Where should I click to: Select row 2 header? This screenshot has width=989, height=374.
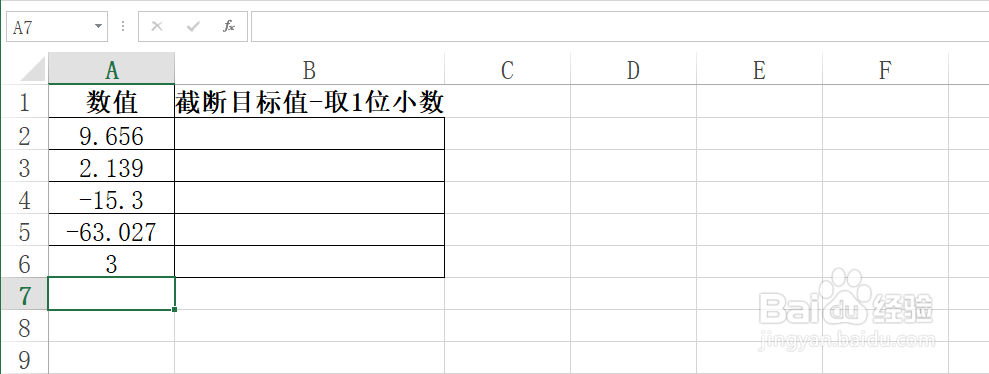point(24,134)
